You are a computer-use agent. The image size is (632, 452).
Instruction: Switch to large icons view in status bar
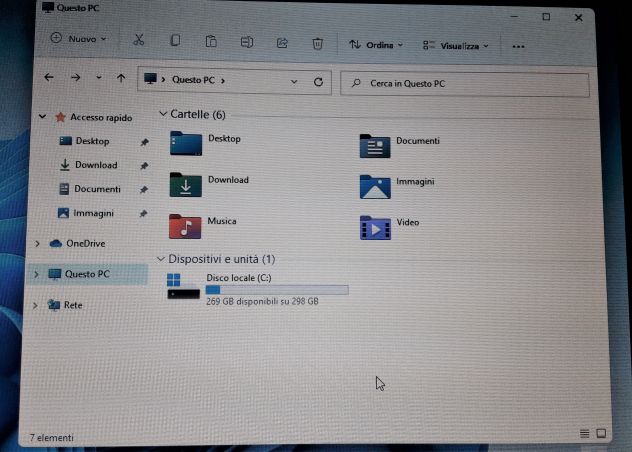point(601,433)
